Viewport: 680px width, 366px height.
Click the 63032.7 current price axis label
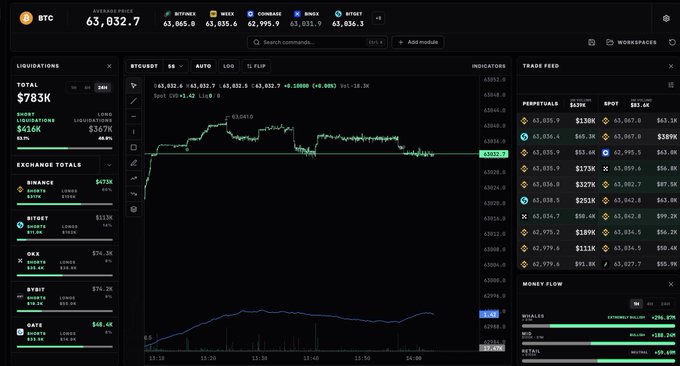(x=494, y=154)
